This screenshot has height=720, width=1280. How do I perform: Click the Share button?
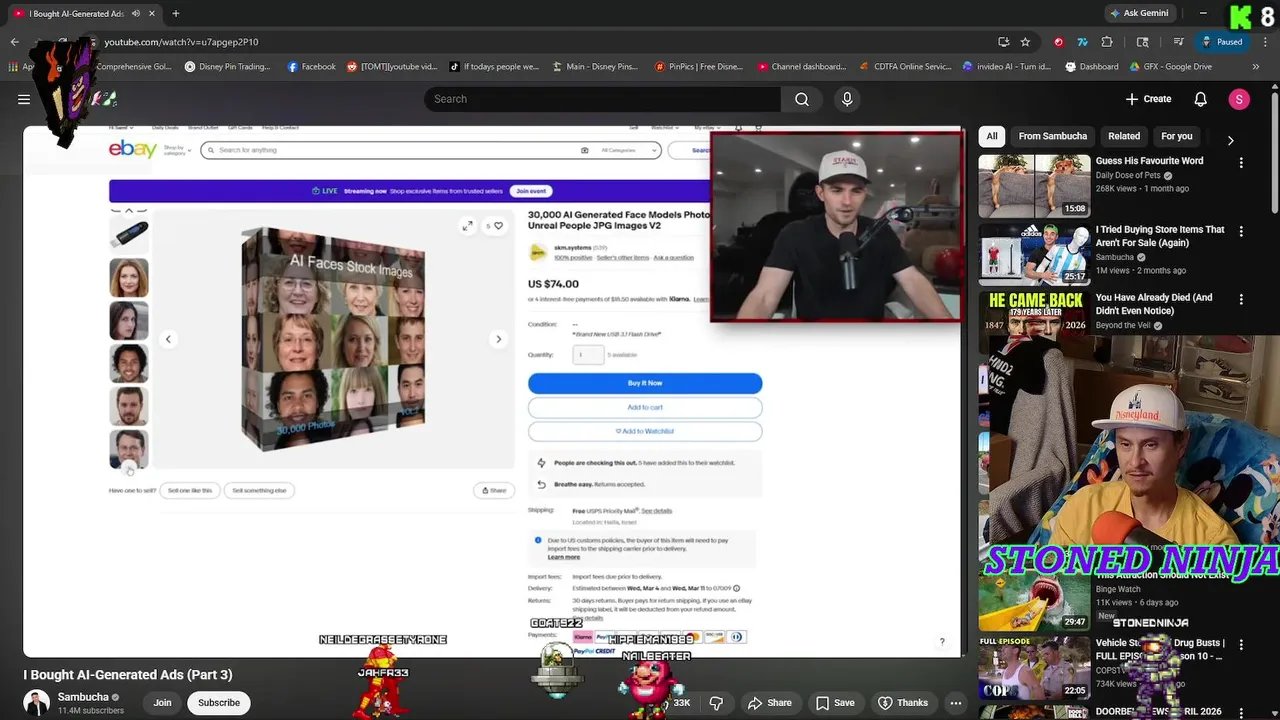(769, 703)
